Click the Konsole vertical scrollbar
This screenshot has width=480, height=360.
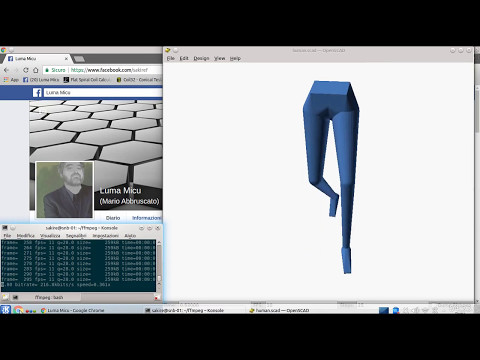[x=159, y=263]
